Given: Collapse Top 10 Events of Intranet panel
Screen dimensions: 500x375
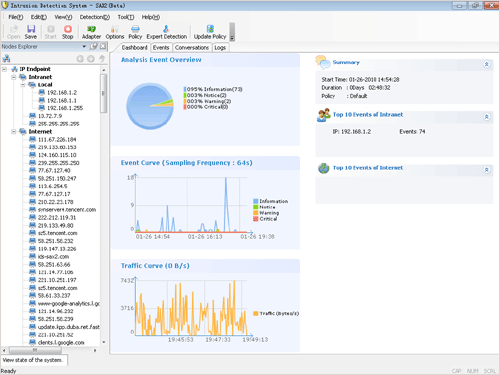Looking at the screenshot, I should tap(487, 117).
